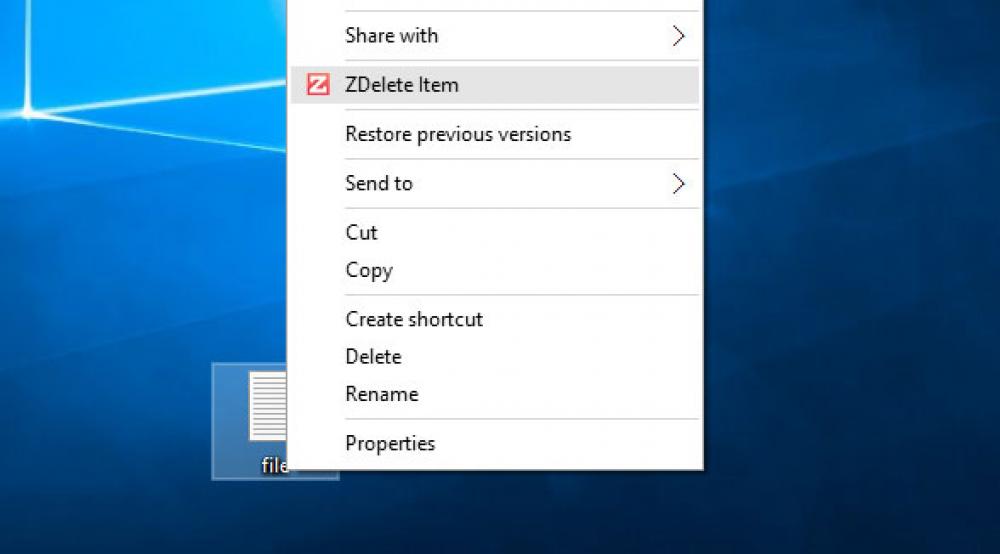Expand the Send to chevron arrow
Screen dimensions: 1000x554
tap(679, 184)
